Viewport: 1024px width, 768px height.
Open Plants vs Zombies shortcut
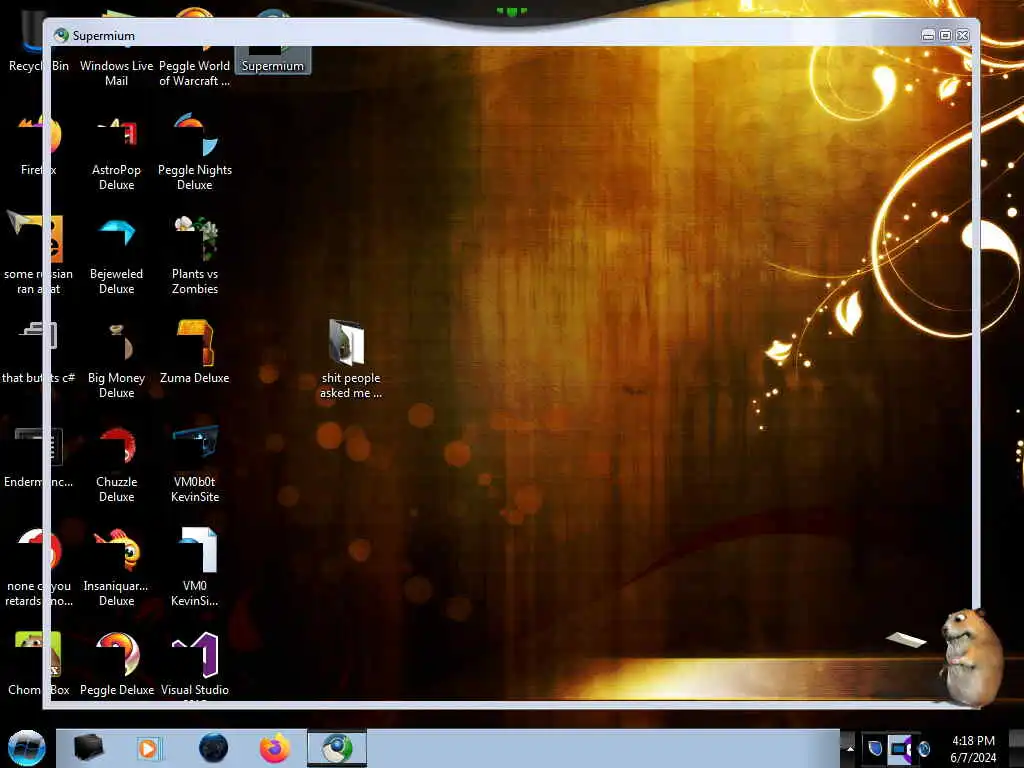(x=195, y=255)
